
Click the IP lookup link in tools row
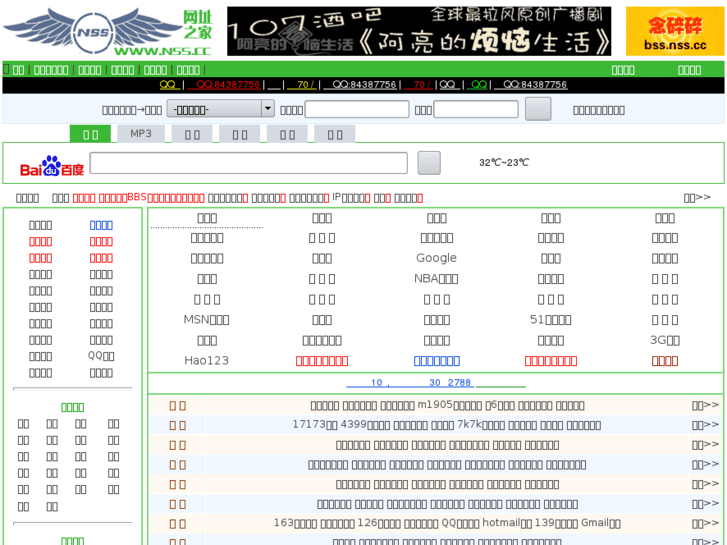click(351, 198)
